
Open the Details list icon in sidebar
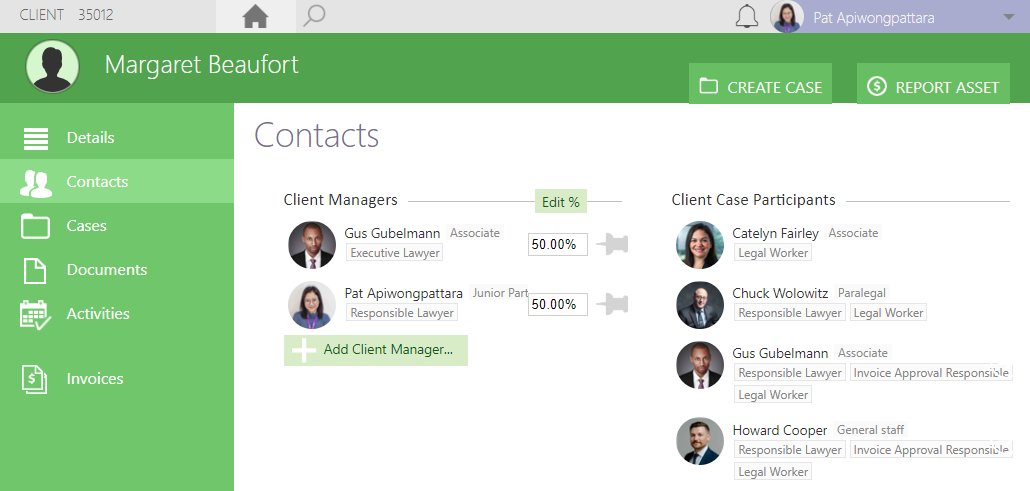(x=36, y=138)
